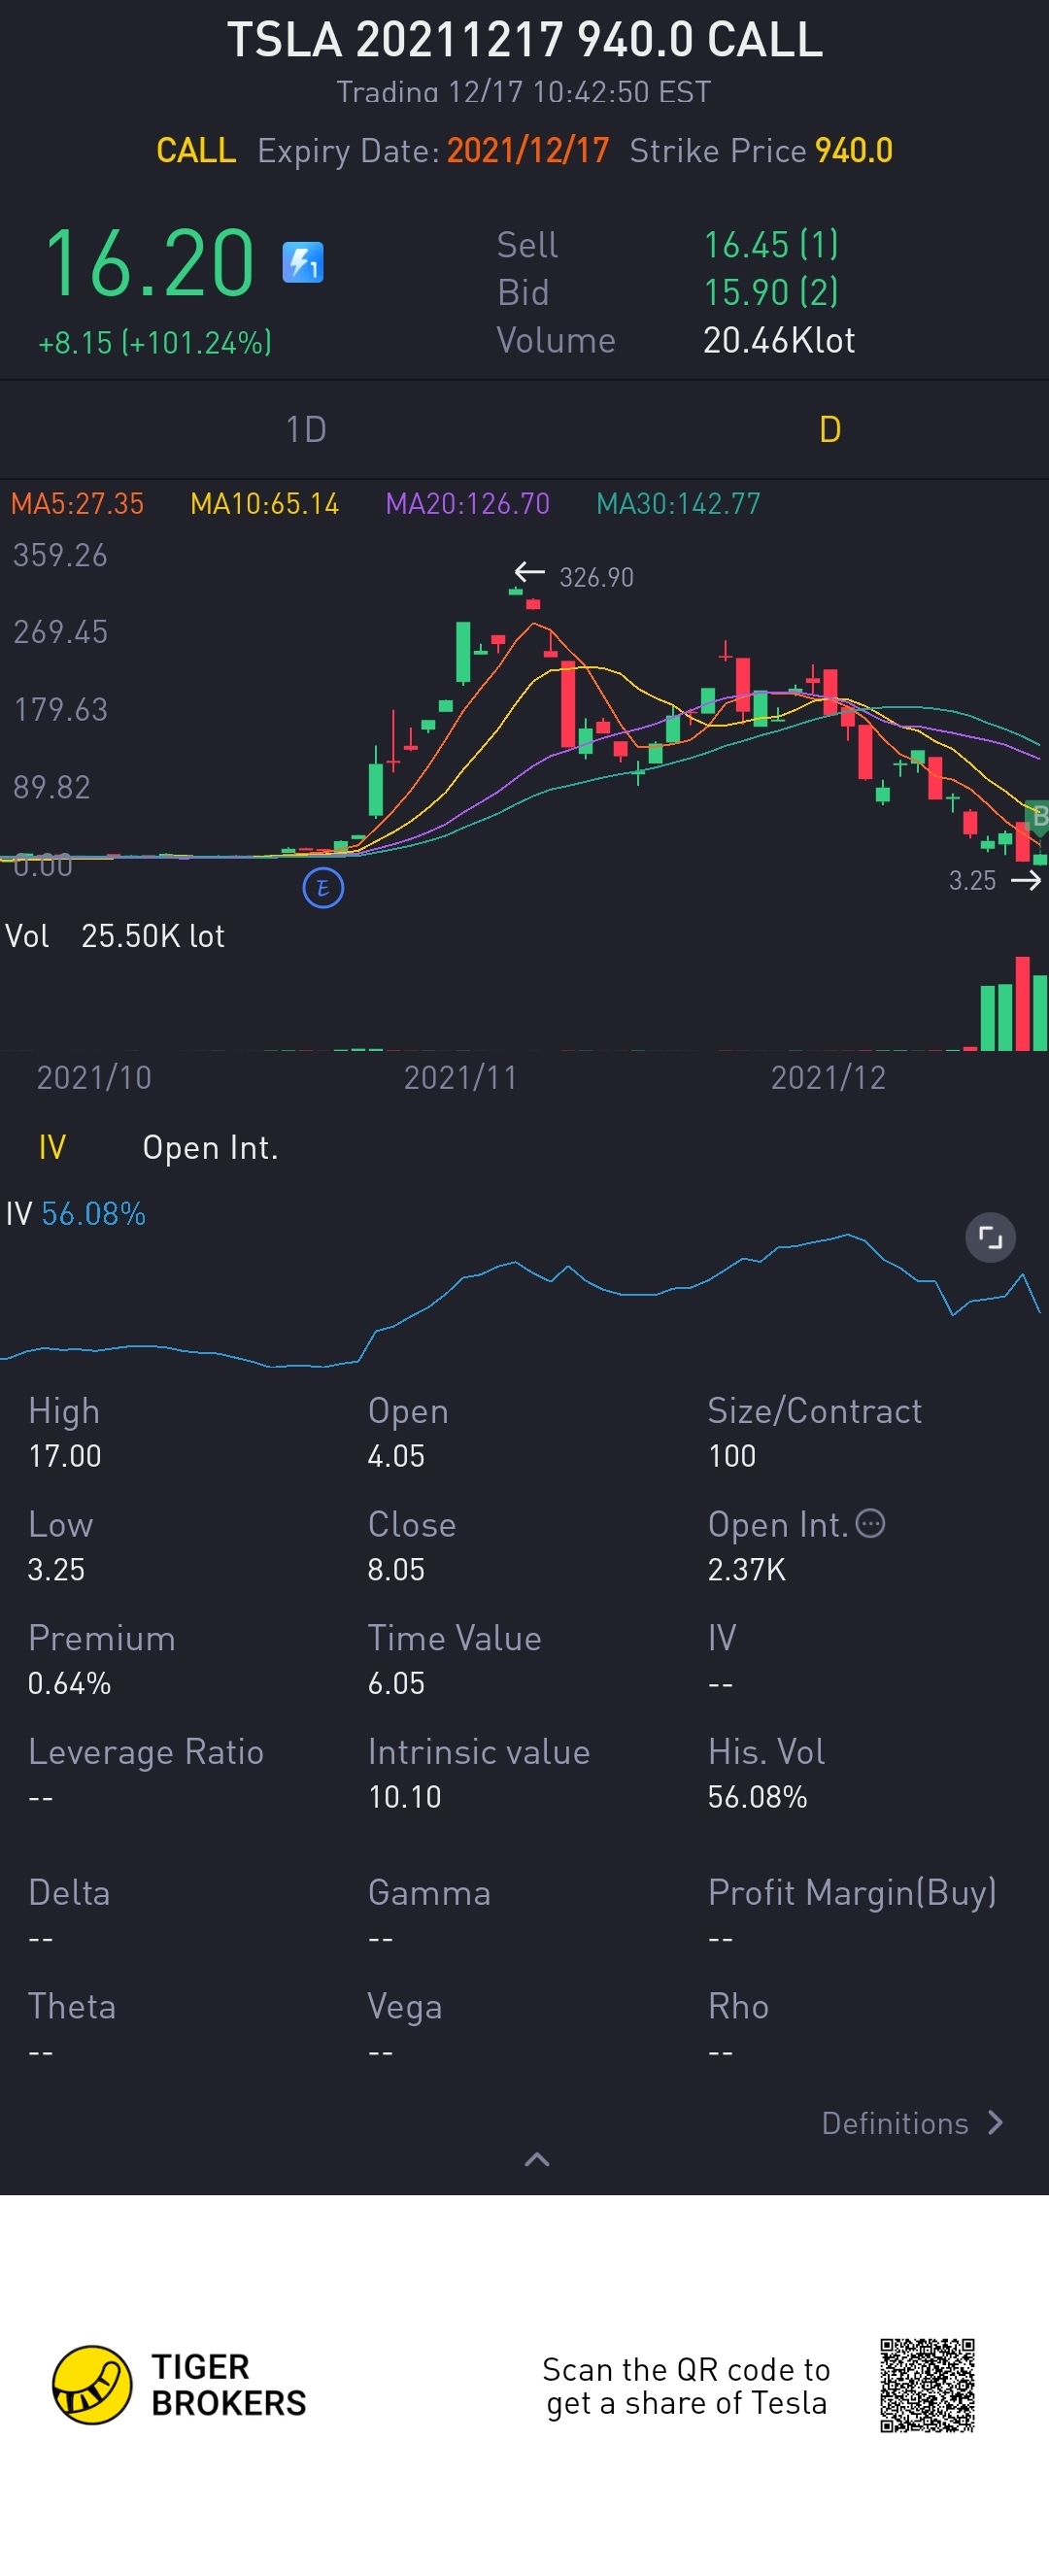This screenshot has width=1049, height=2576.
Task: Tap the Time Value 6.05
Action: (396, 1684)
